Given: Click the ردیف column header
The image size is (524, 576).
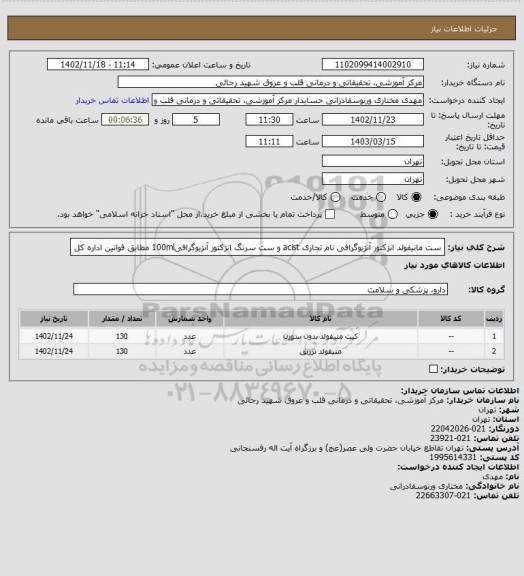Looking at the screenshot, I should [x=494, y=319].
